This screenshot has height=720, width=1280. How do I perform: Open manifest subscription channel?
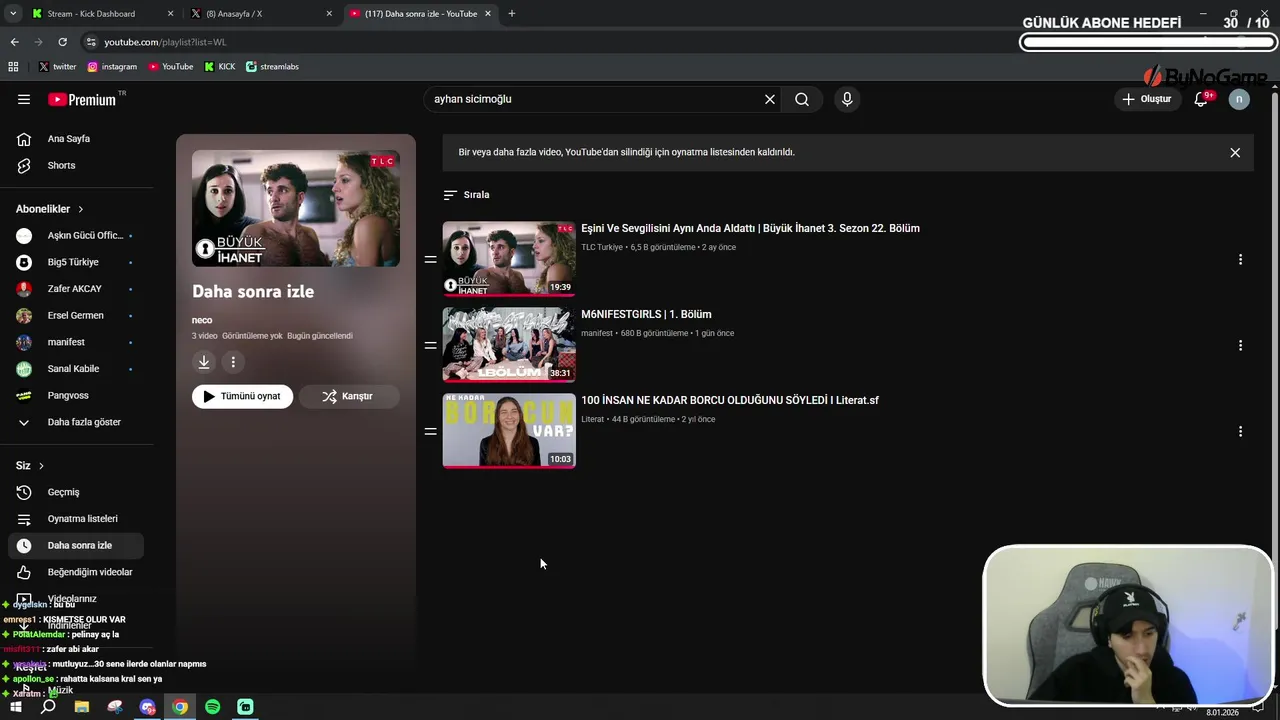pos(76,342)
